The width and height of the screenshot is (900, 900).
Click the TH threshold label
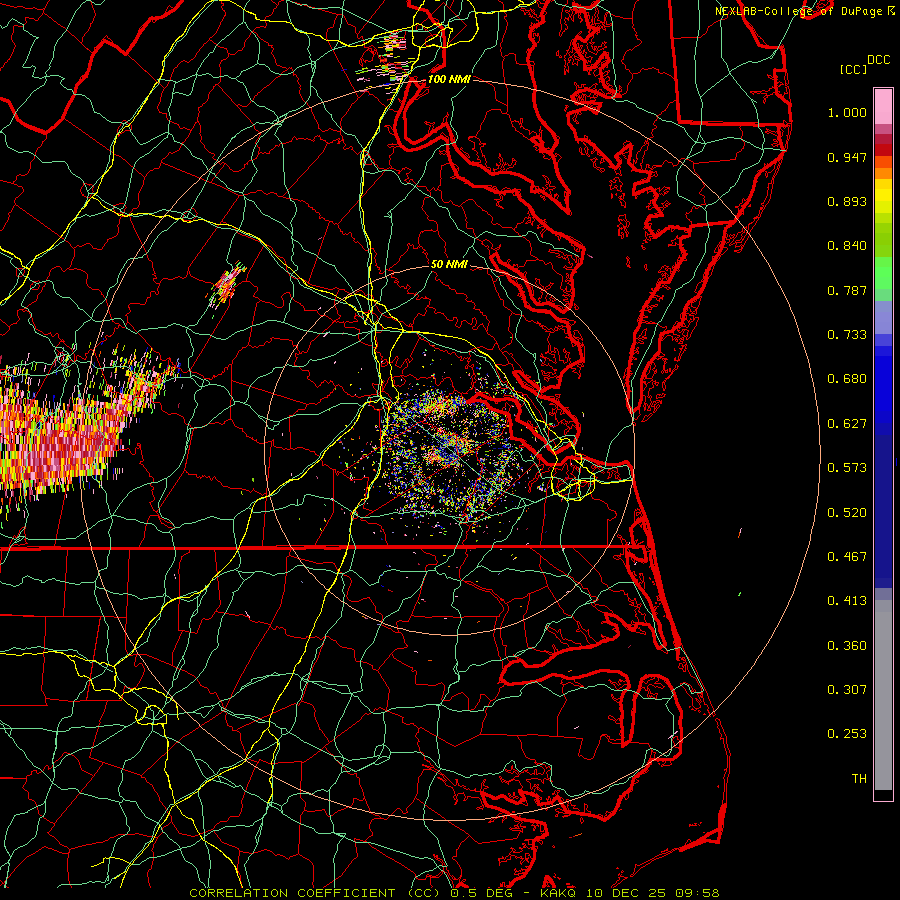tap(859, 779)
